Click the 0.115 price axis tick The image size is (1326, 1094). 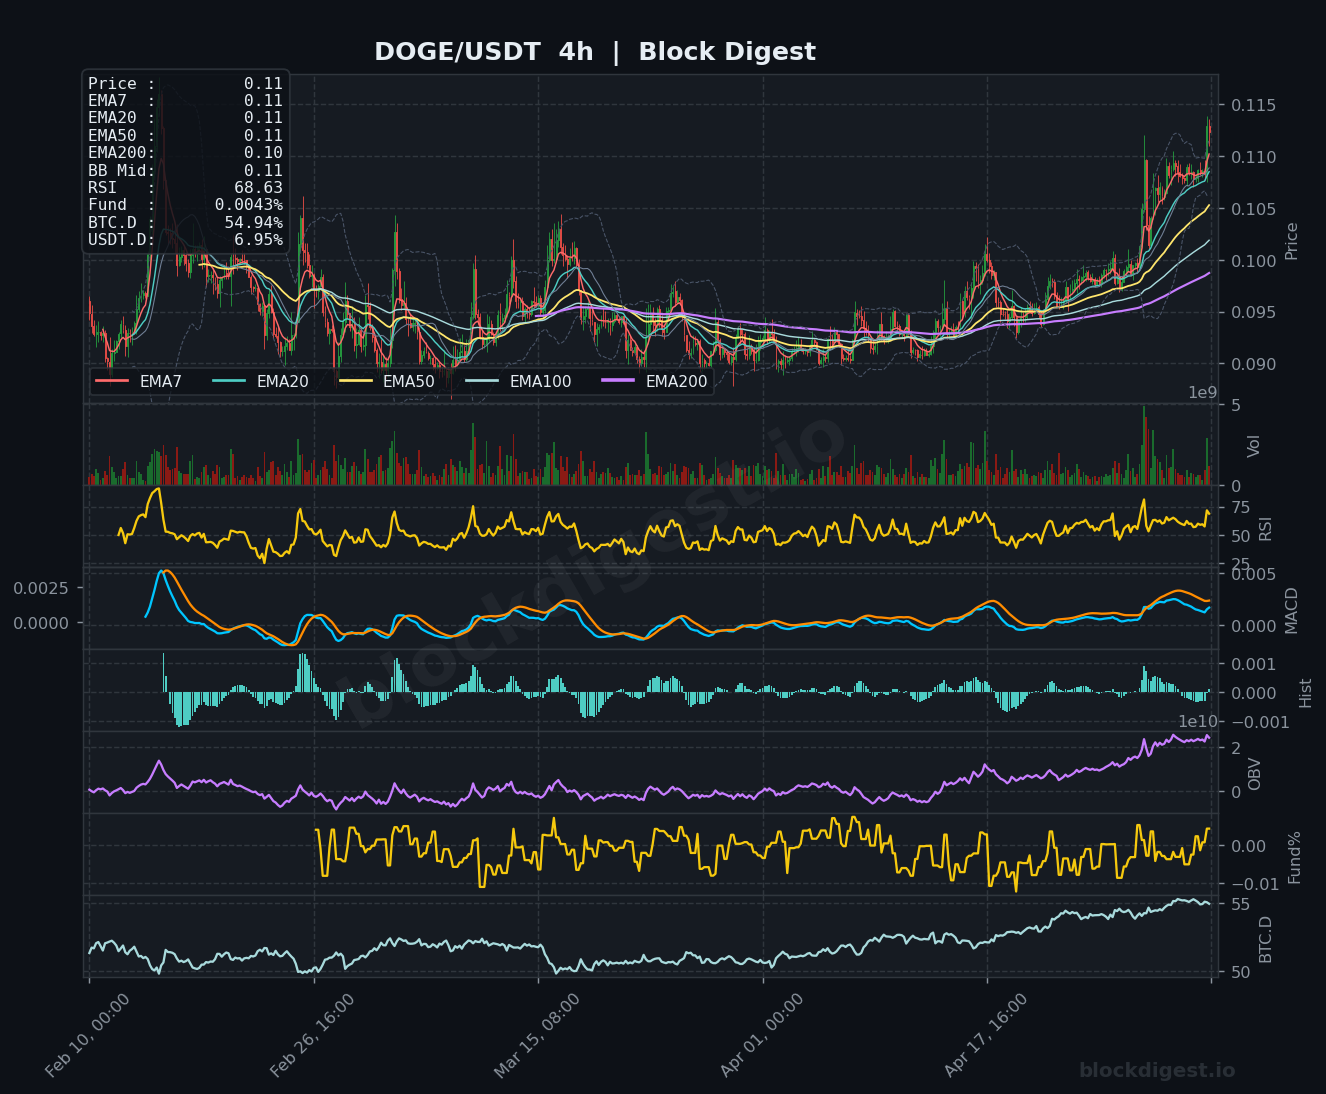pos(1253,106)
